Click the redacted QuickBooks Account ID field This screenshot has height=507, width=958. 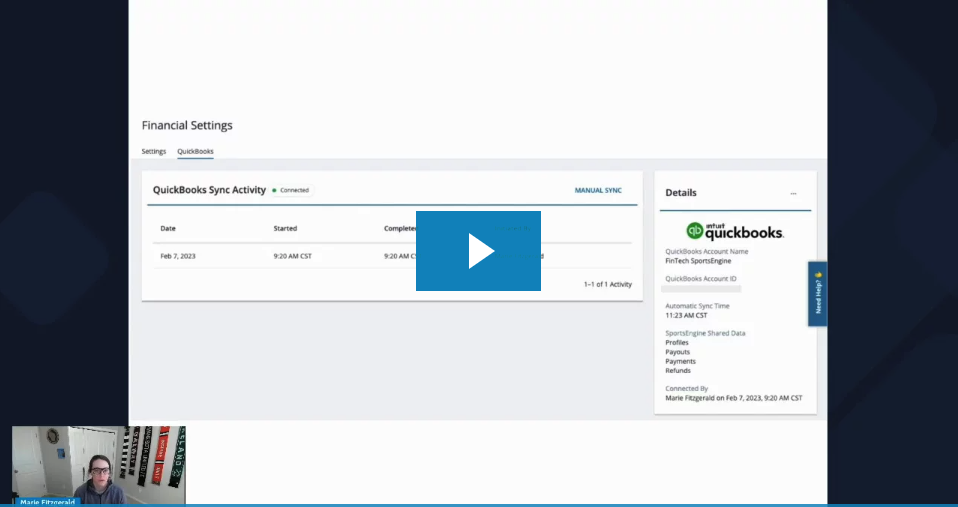click(701, 288)
